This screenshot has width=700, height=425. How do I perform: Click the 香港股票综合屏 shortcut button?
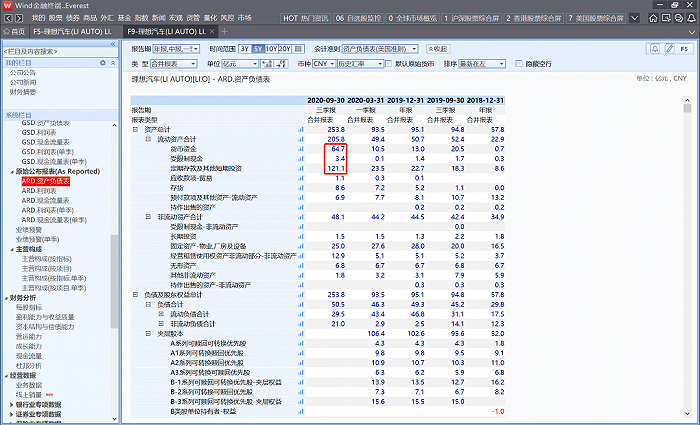click(534, 18)
